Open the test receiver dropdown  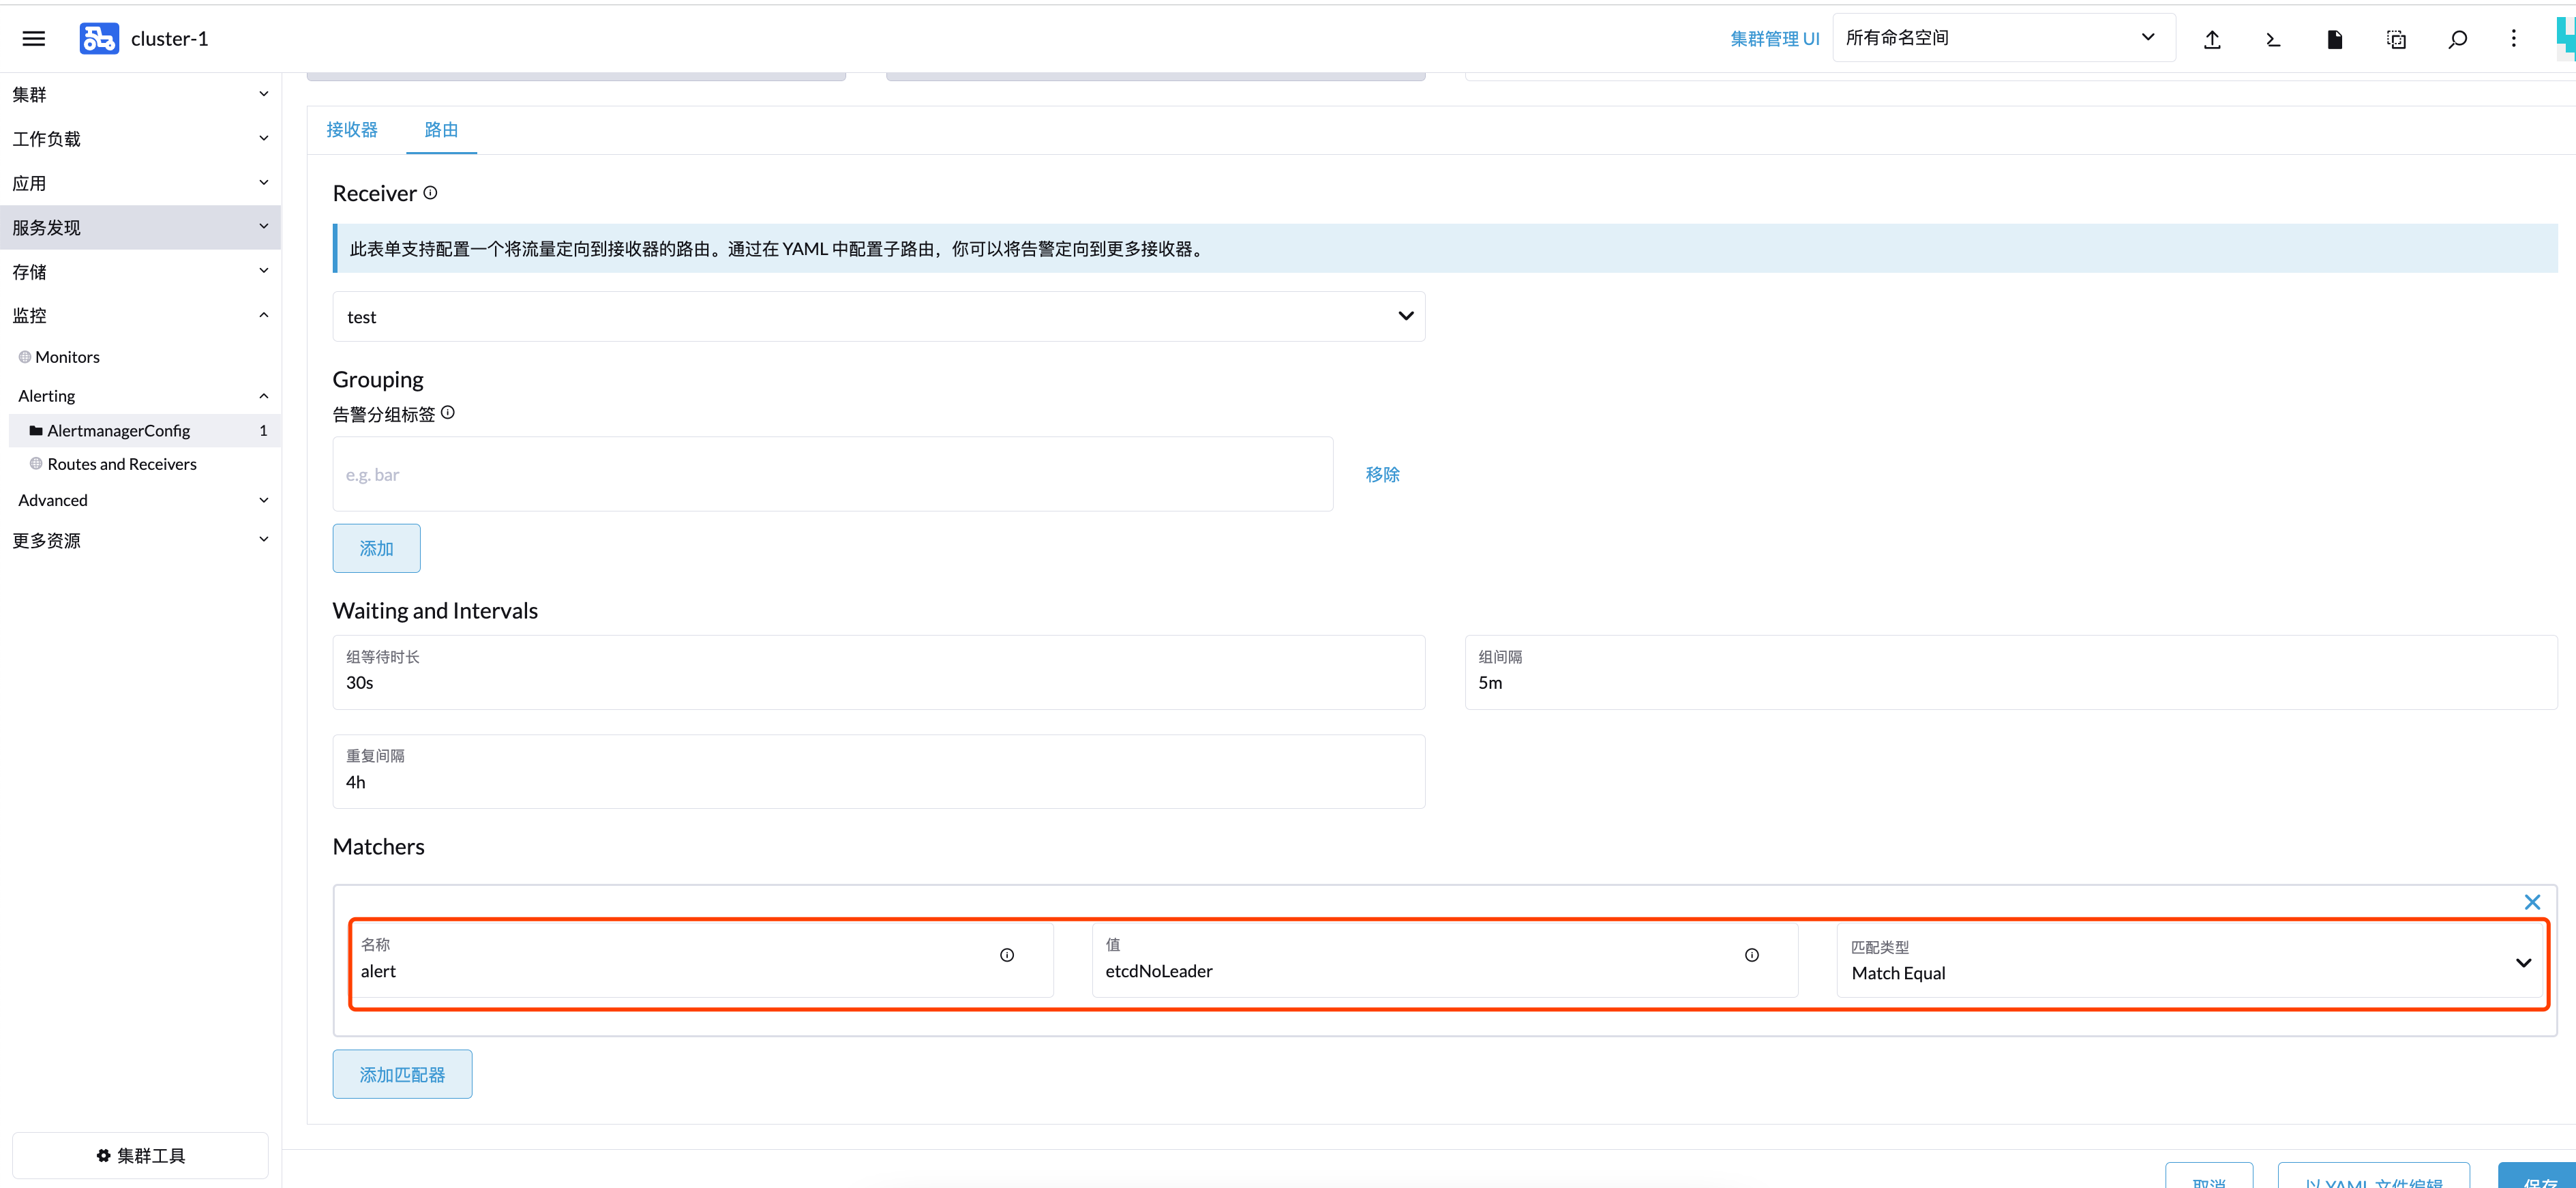point(878,317)
